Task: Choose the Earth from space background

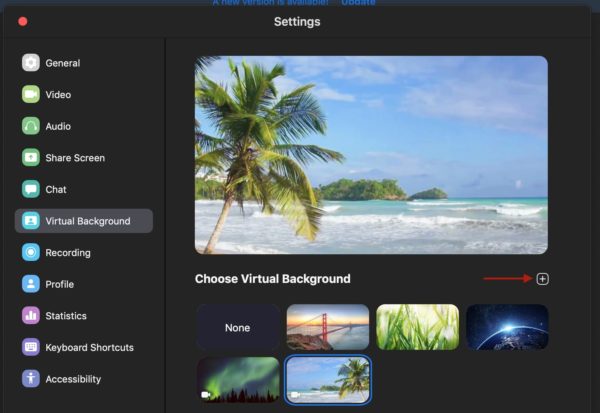Action: point(507,327)
